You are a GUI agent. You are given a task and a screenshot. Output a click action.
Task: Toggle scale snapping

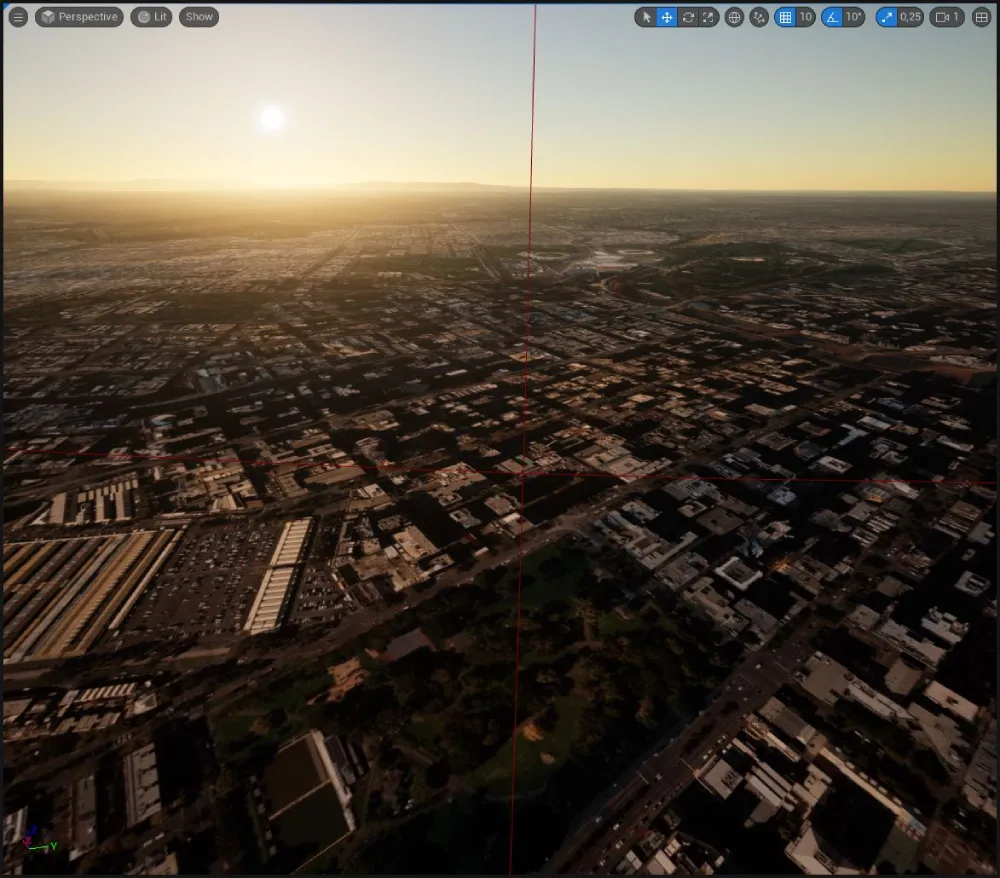tap(886, 17)
